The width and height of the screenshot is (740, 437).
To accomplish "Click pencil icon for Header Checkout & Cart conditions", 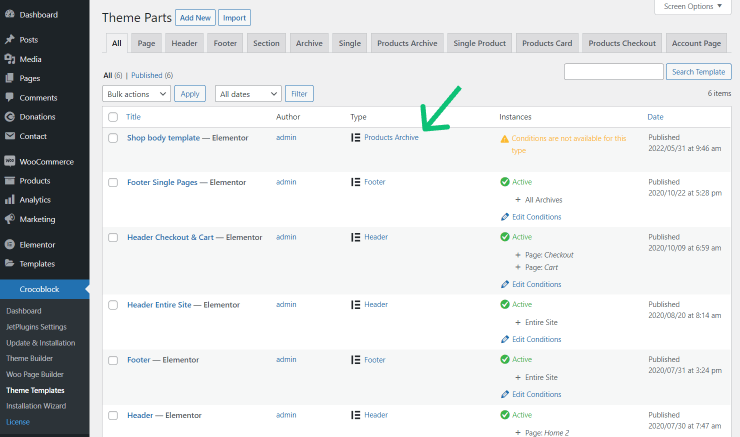I will [x=505, y=284].
